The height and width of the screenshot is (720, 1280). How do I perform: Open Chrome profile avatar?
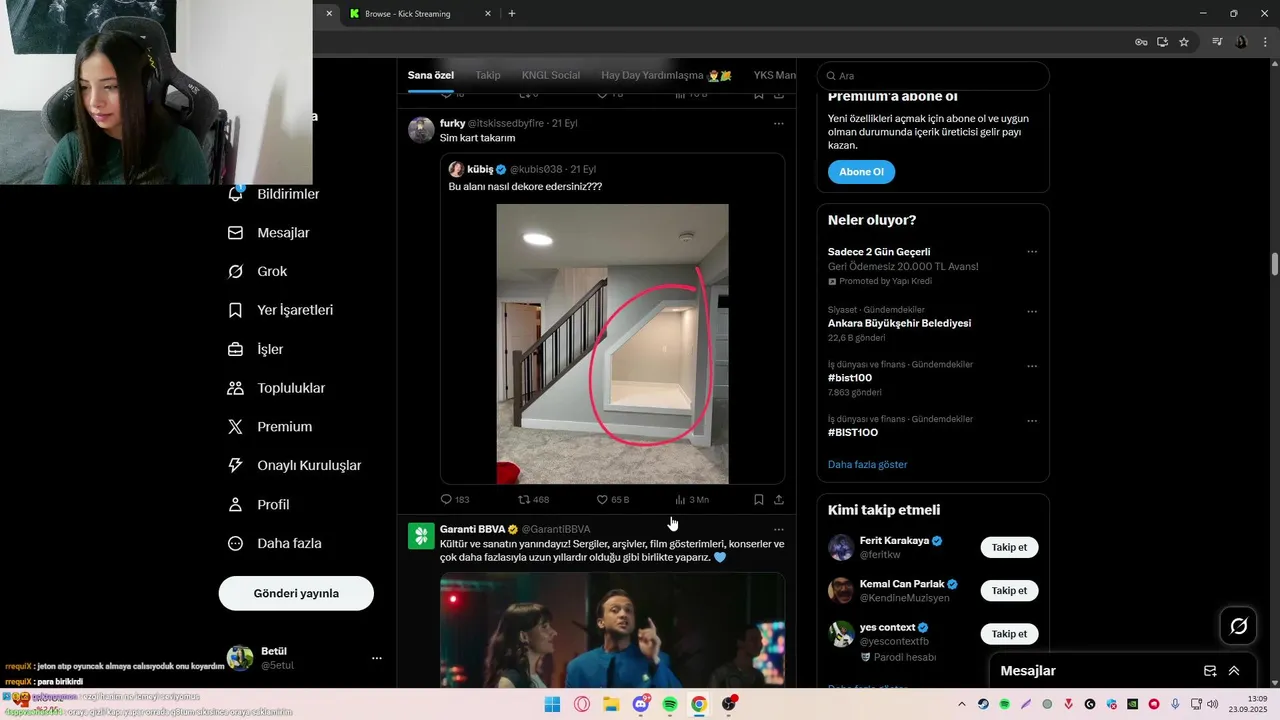(1241, 42)
